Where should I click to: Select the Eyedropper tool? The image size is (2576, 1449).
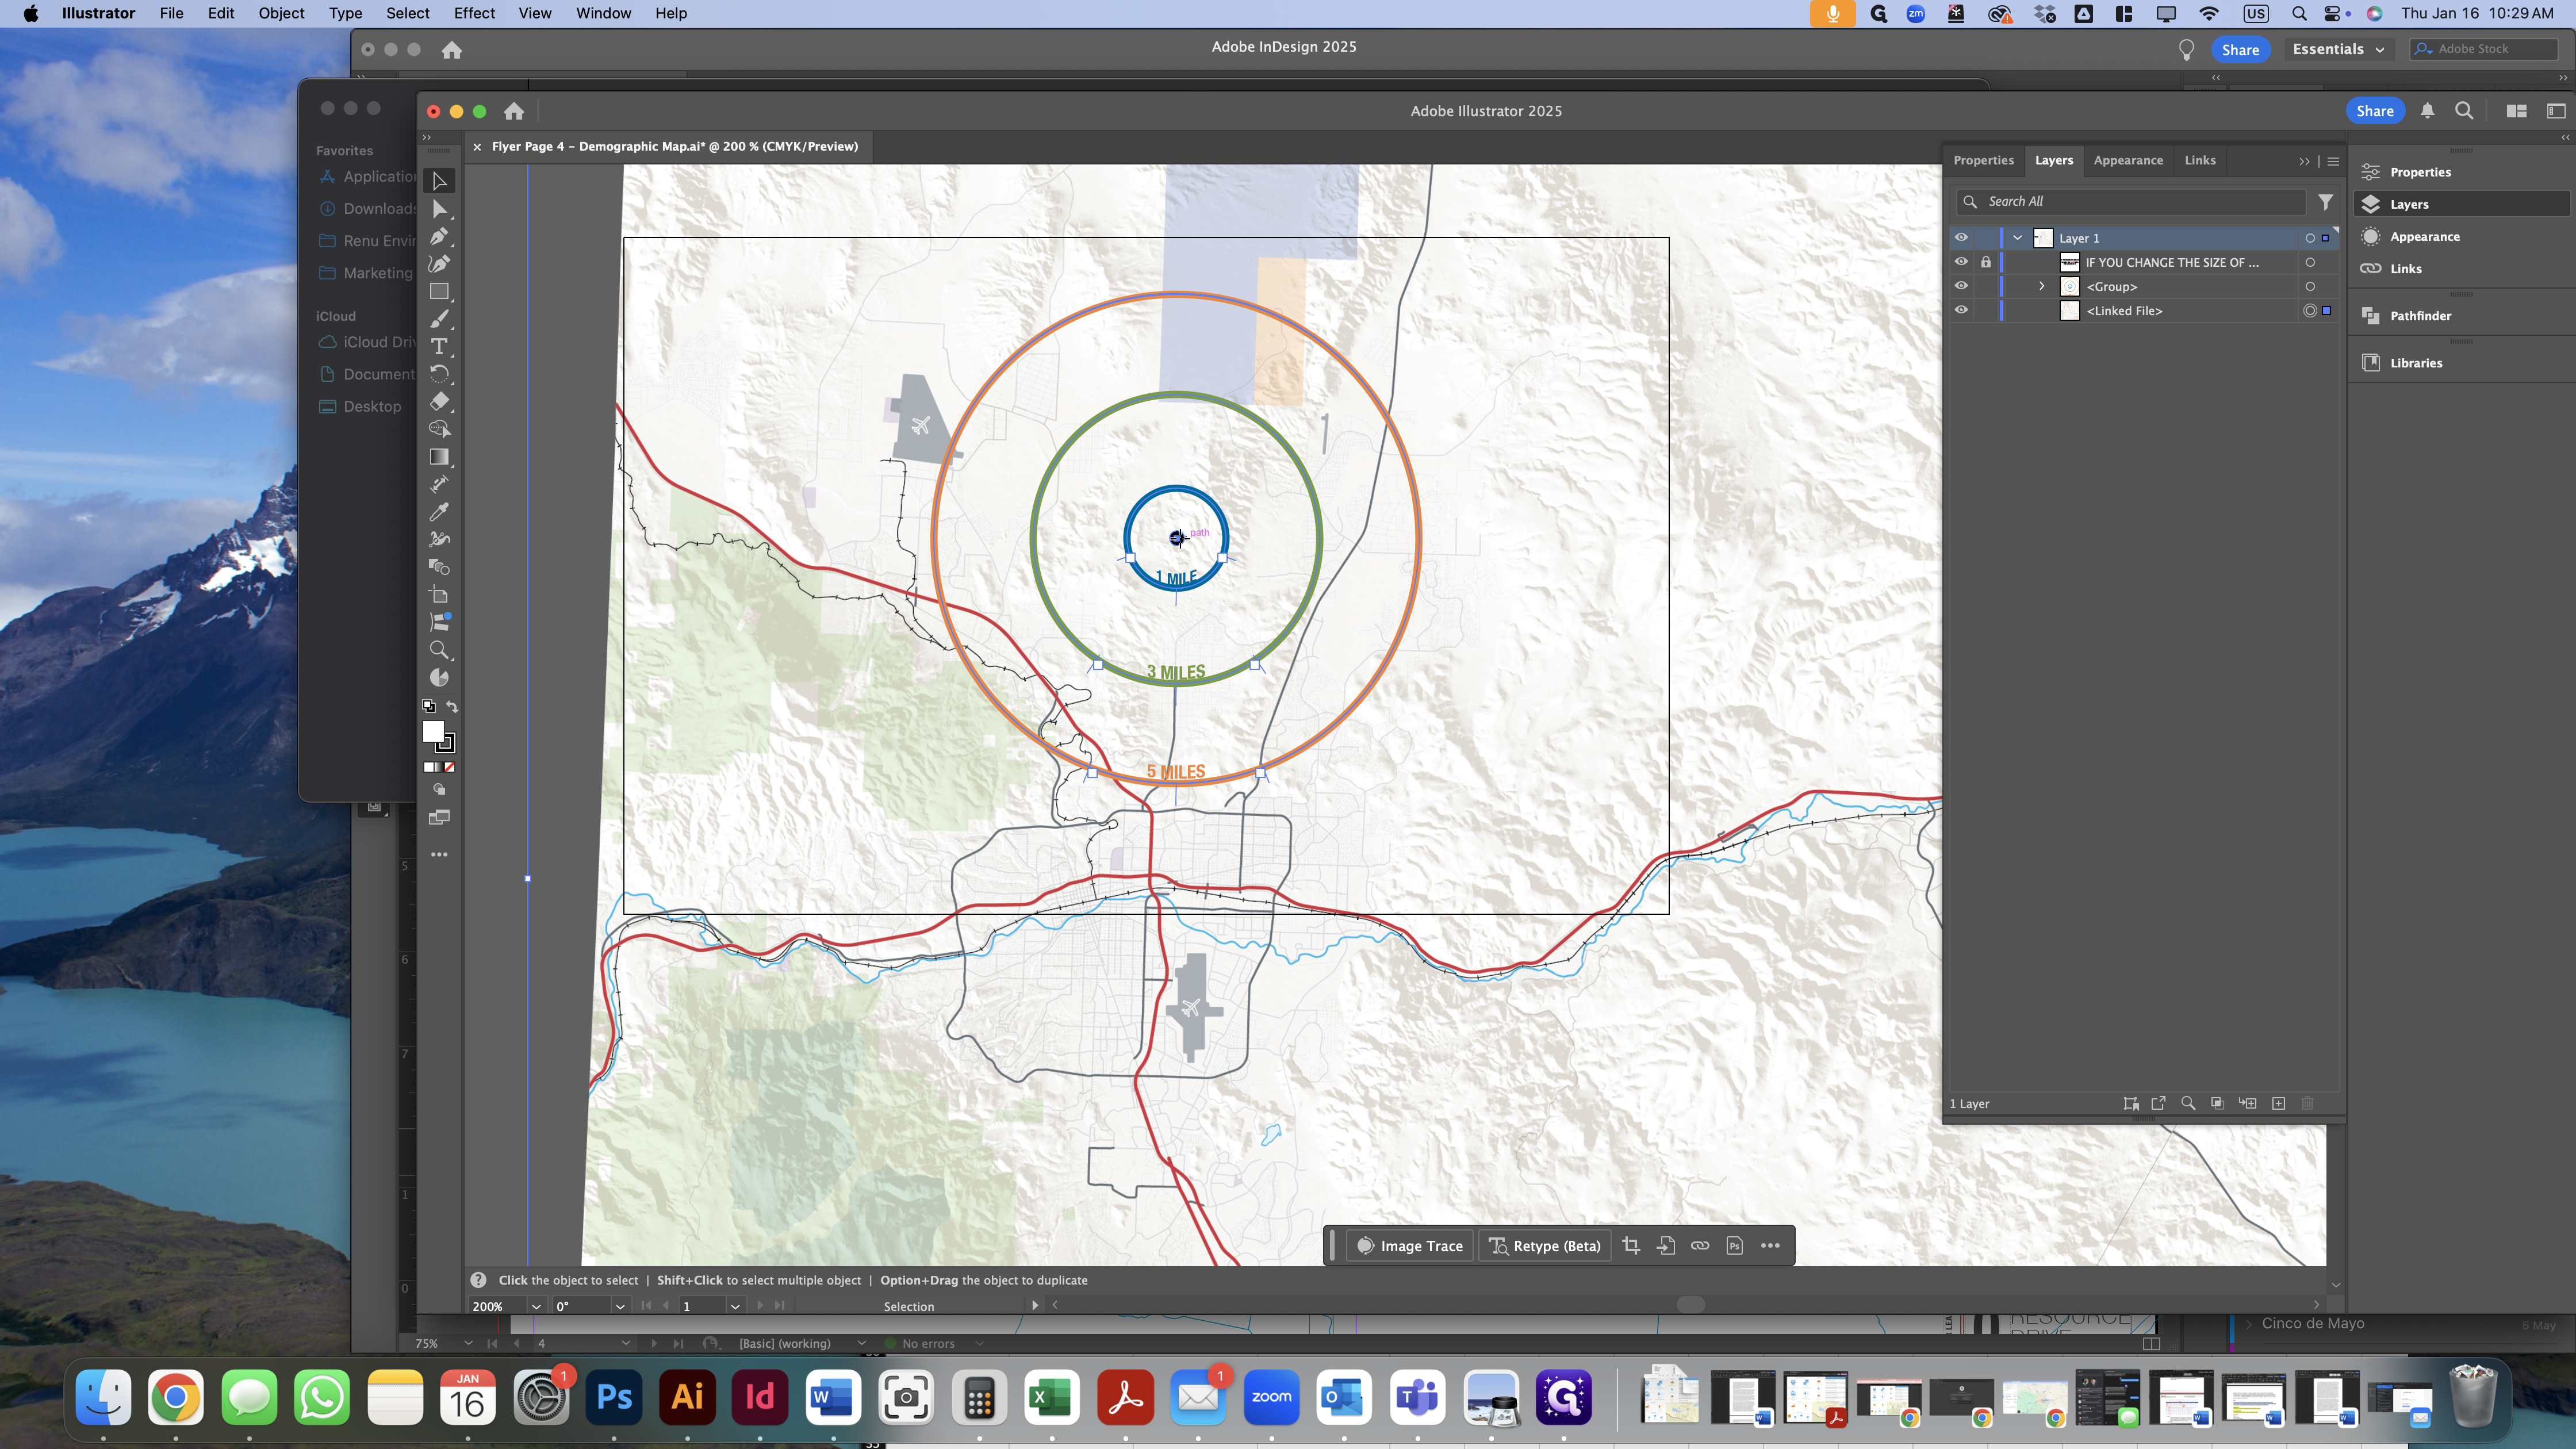pos(439,512)
